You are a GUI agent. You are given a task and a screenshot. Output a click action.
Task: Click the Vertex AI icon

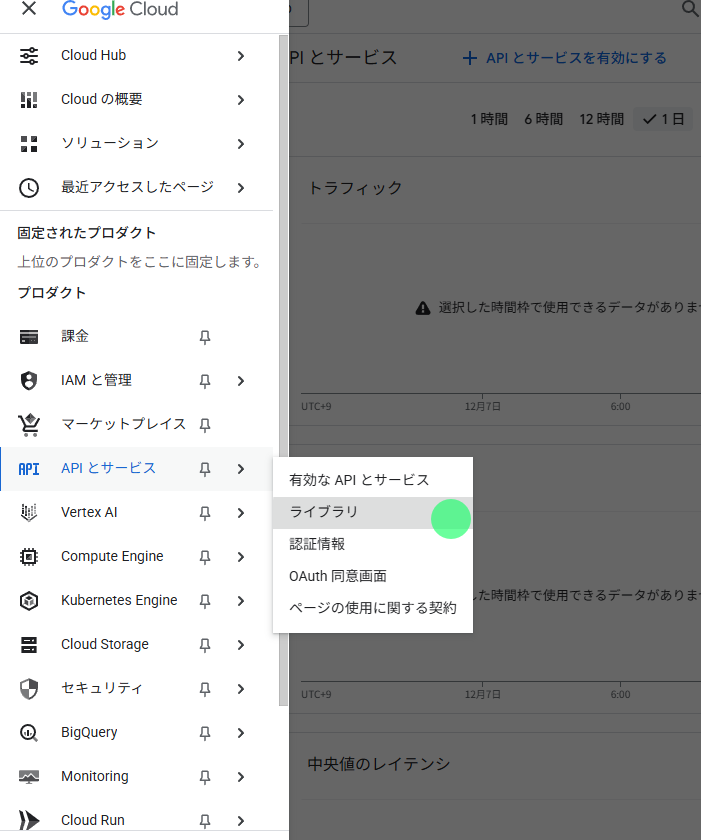coord(29,513)
